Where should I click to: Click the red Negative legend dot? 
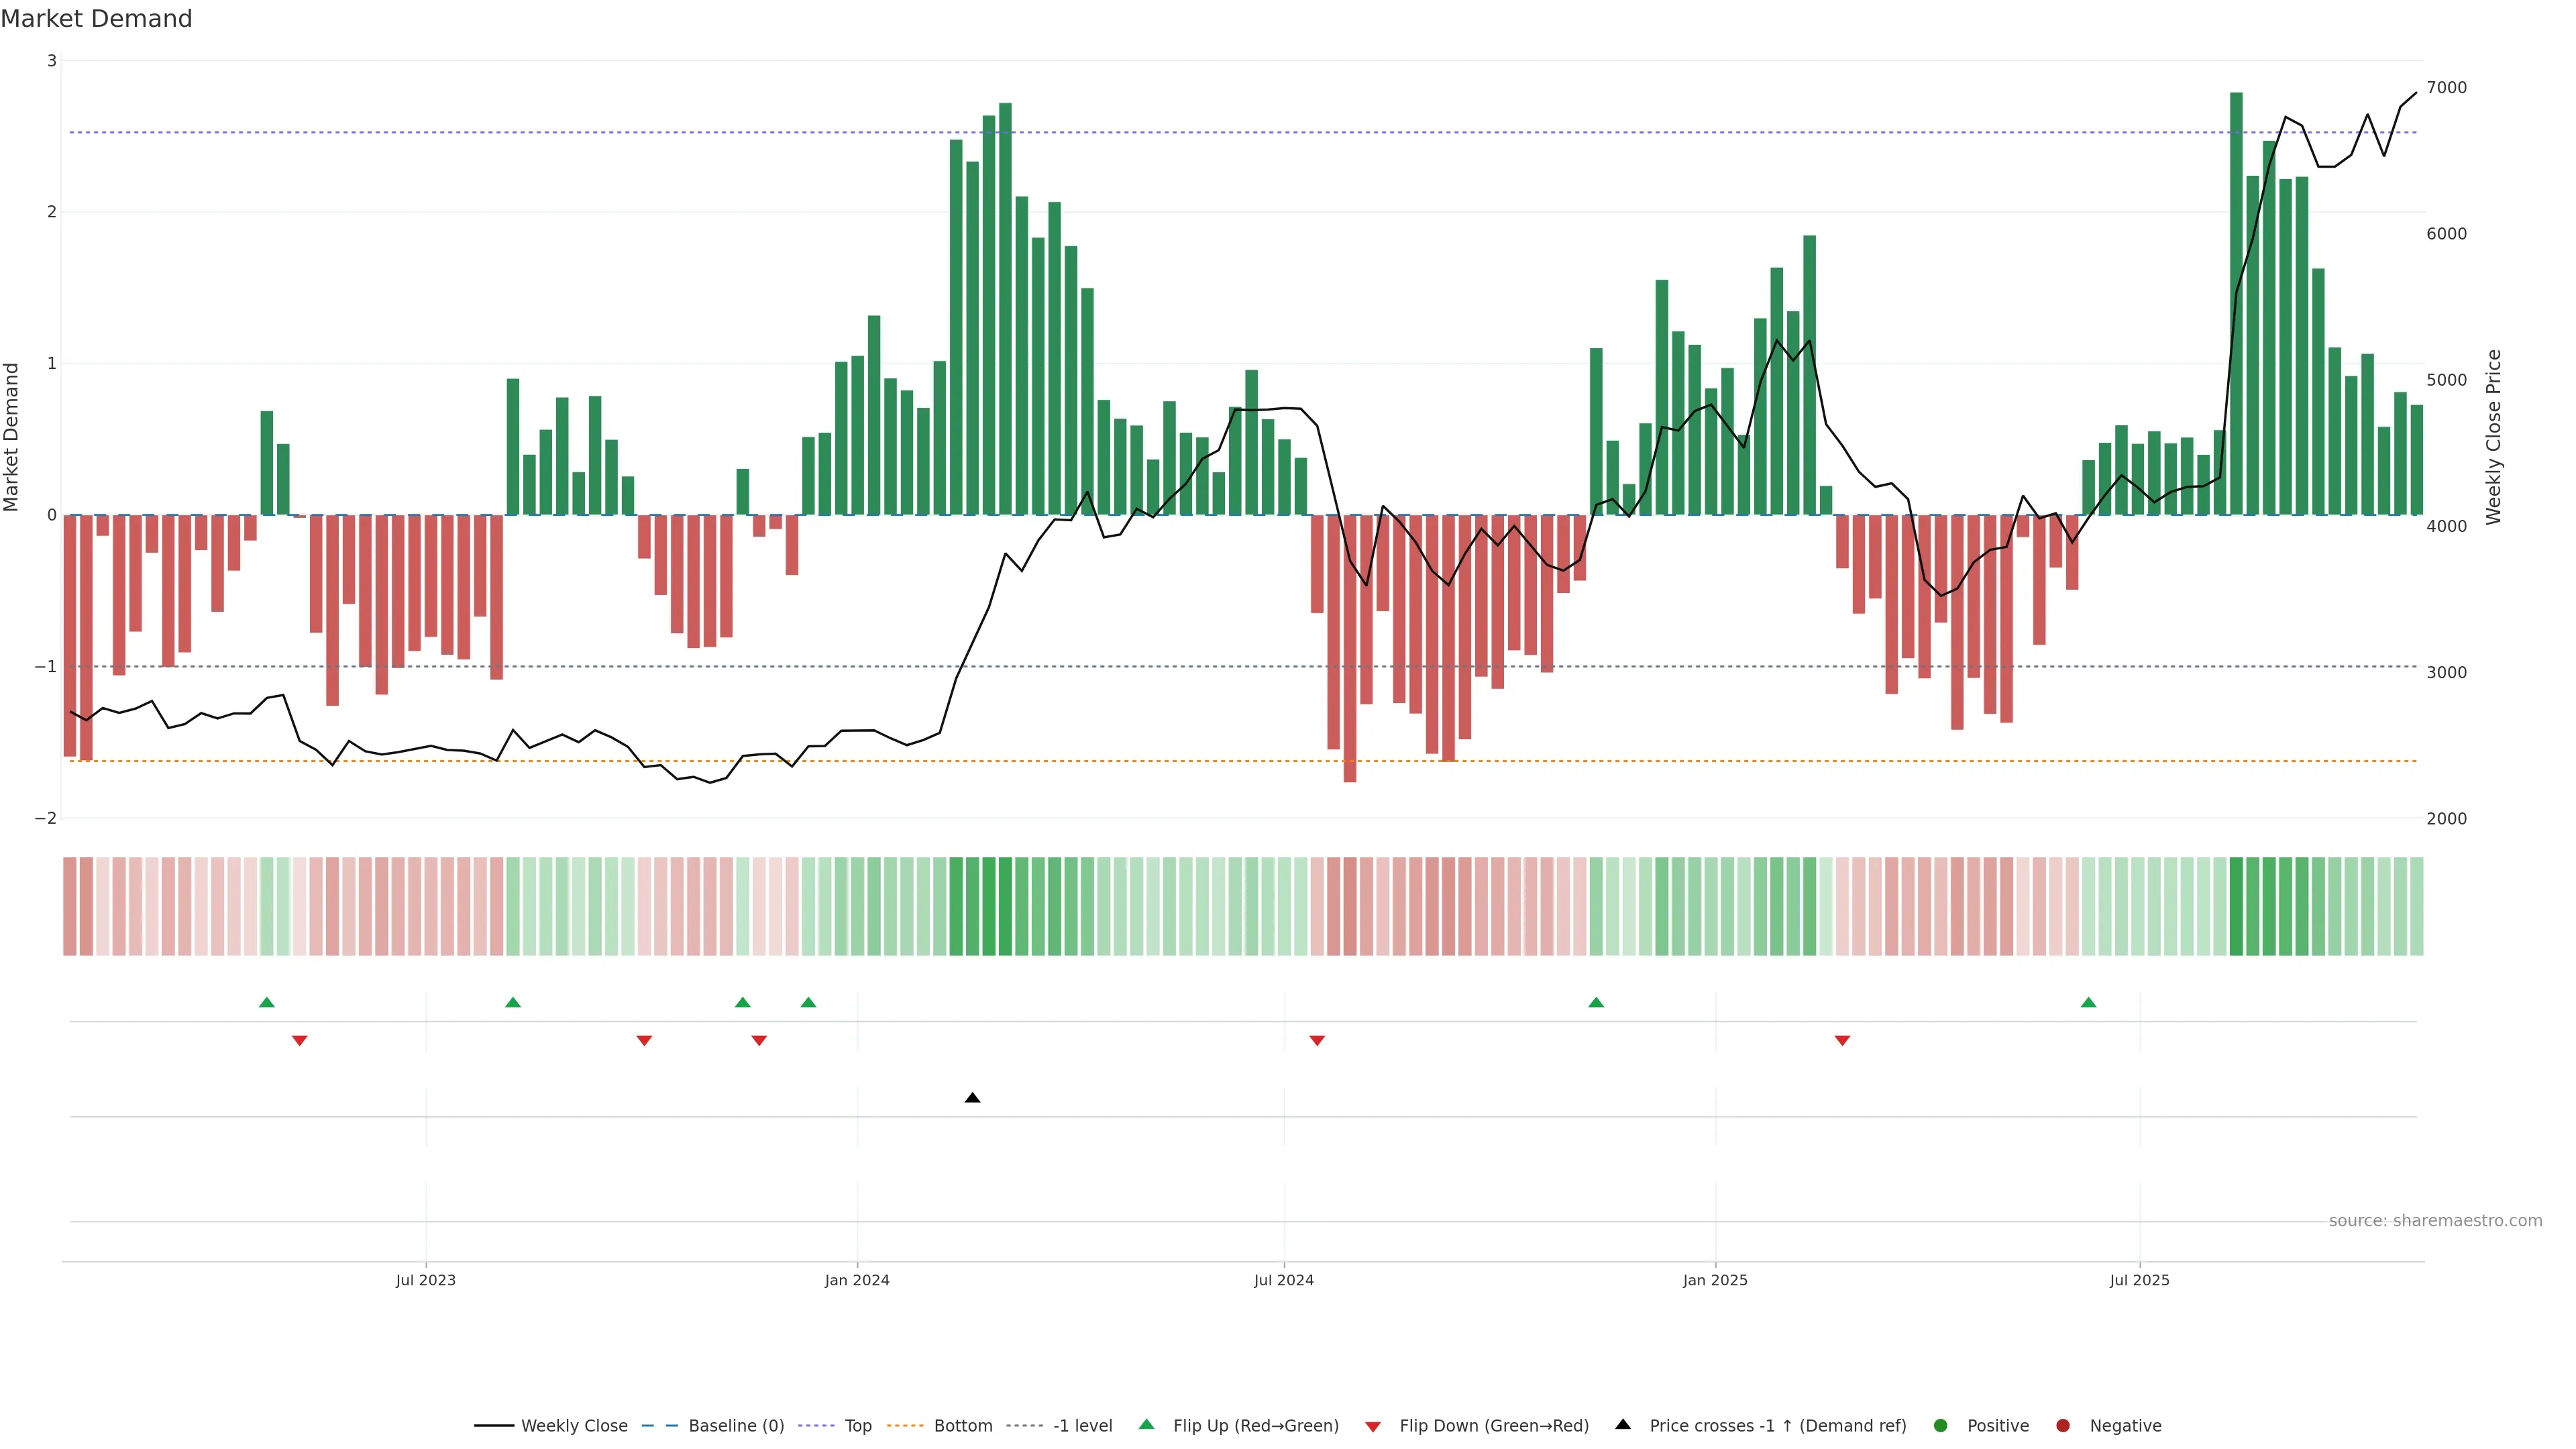(x=2063, y=1426)
